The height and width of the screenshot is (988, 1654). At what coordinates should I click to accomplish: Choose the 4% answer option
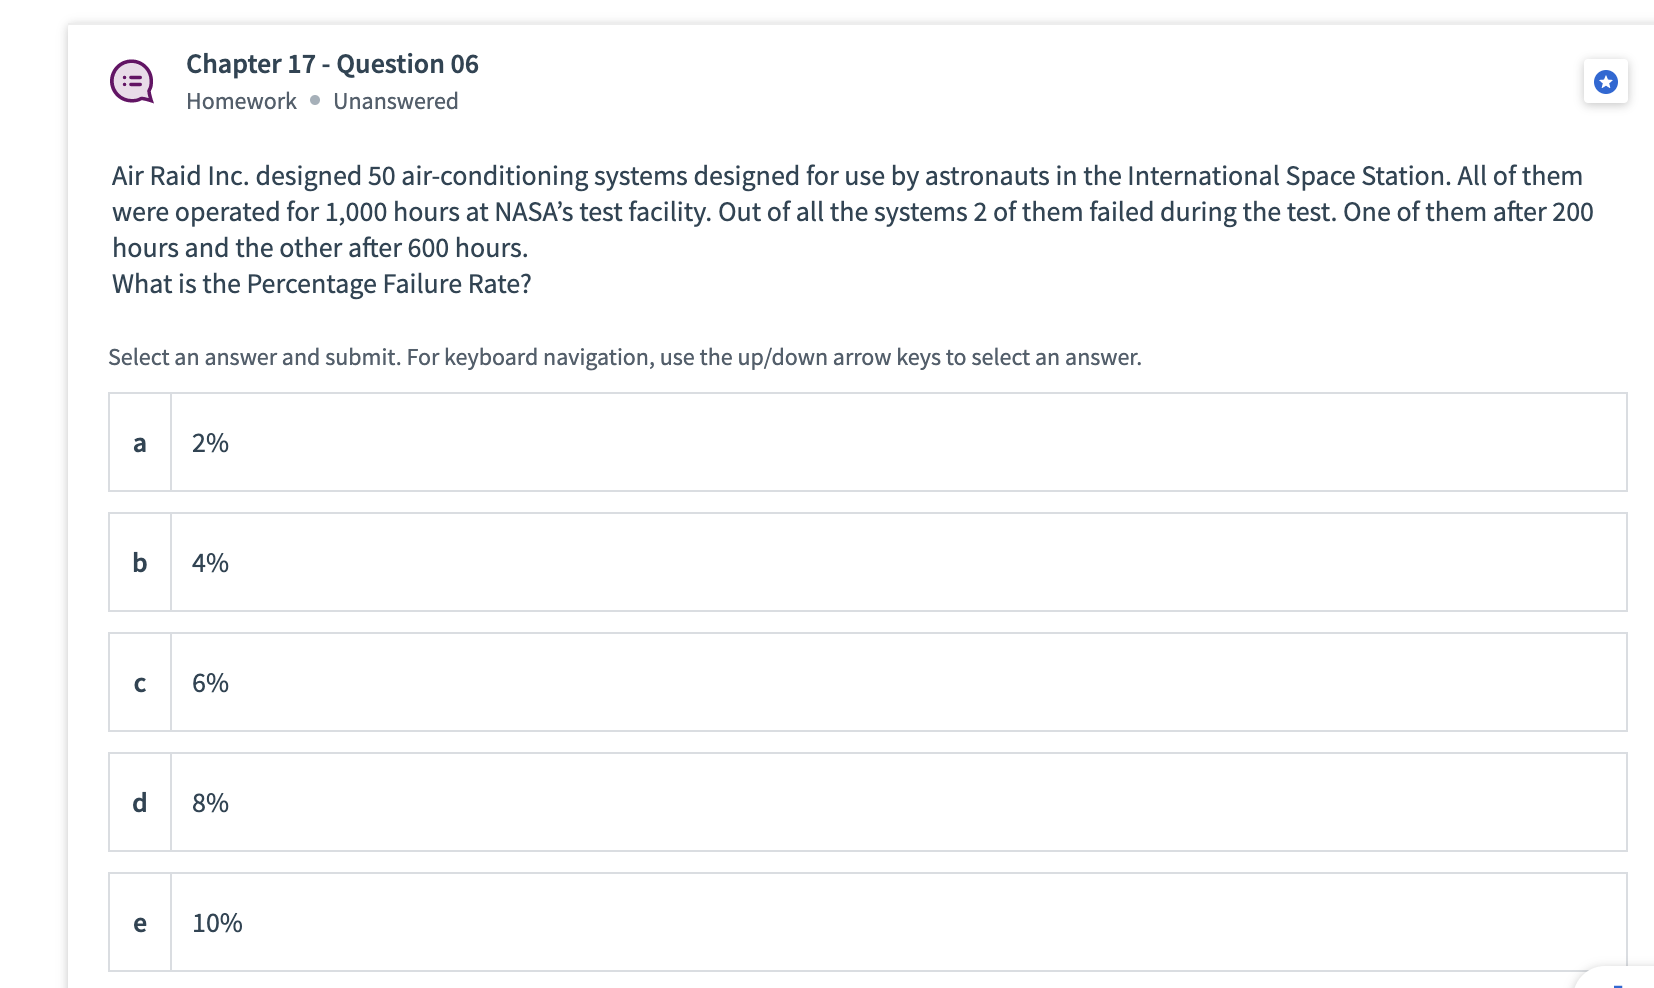[210, 563]
